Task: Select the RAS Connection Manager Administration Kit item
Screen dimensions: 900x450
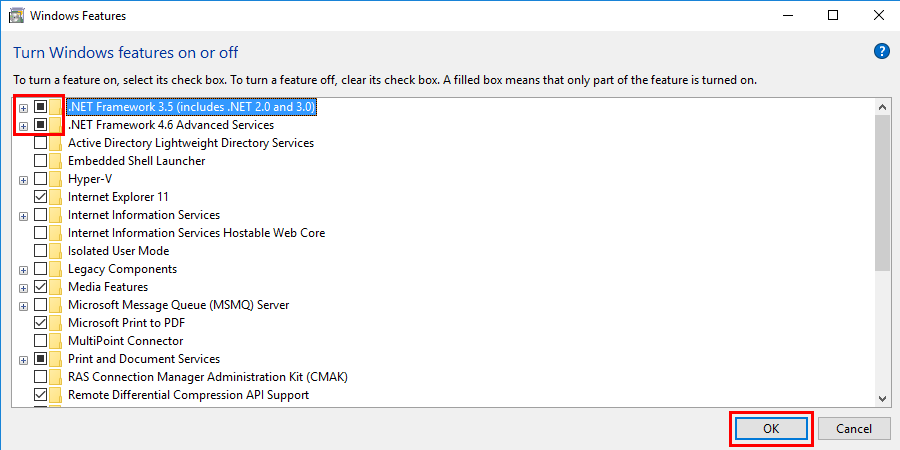Action: (208, 377)
